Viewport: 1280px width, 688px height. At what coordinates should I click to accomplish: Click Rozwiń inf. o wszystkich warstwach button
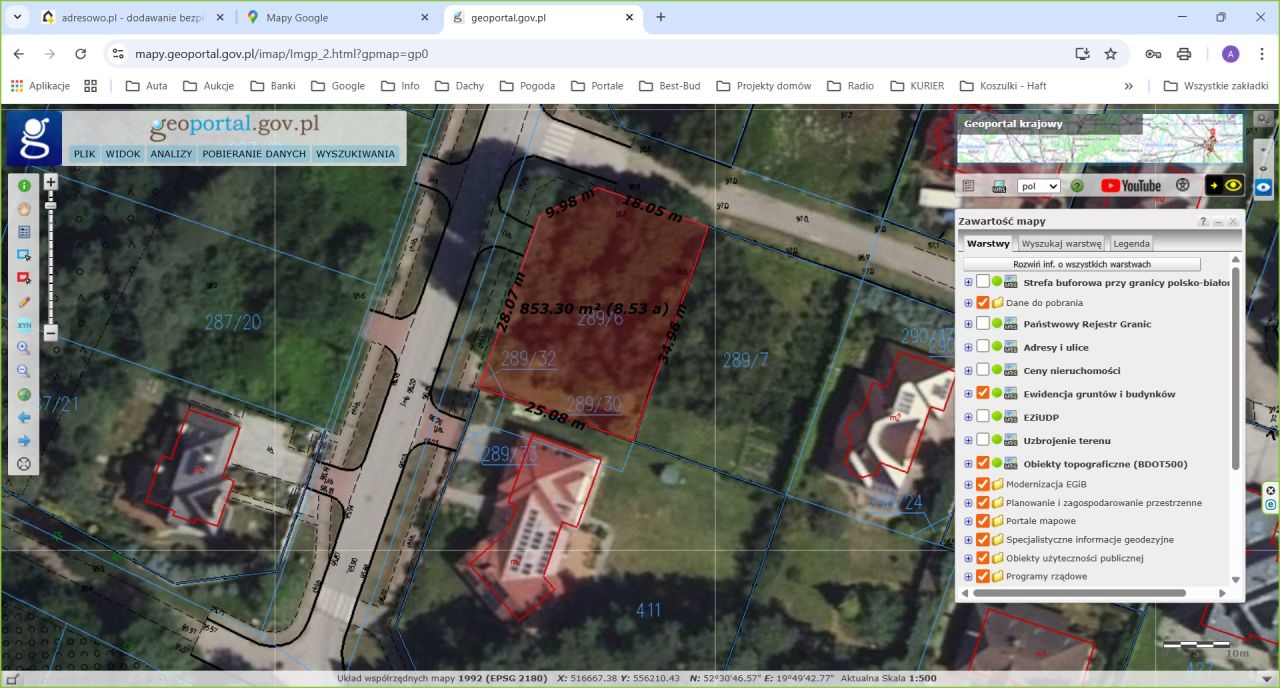point(1082,264)
